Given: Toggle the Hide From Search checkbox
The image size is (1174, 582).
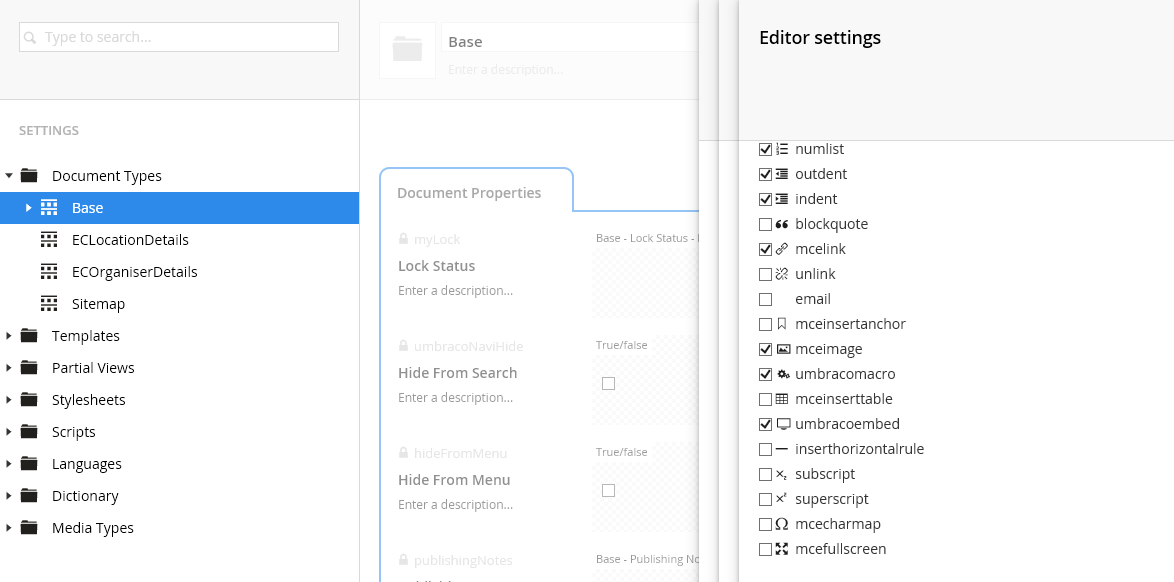Looking at the screenshot, I should pos(609,384).
